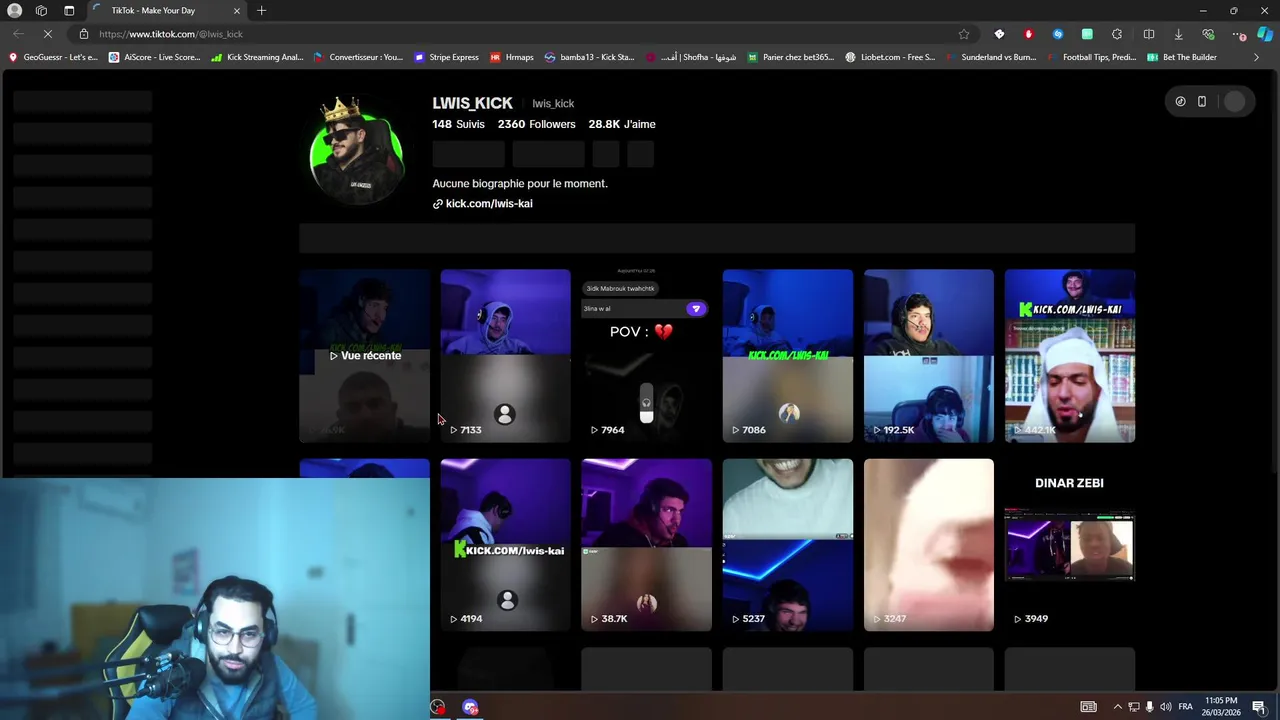Screen dimensions: 1280x720
Task: Open the AiScore - Live Score bookmark
Action: pyautogui.click(x=155, y=57)
